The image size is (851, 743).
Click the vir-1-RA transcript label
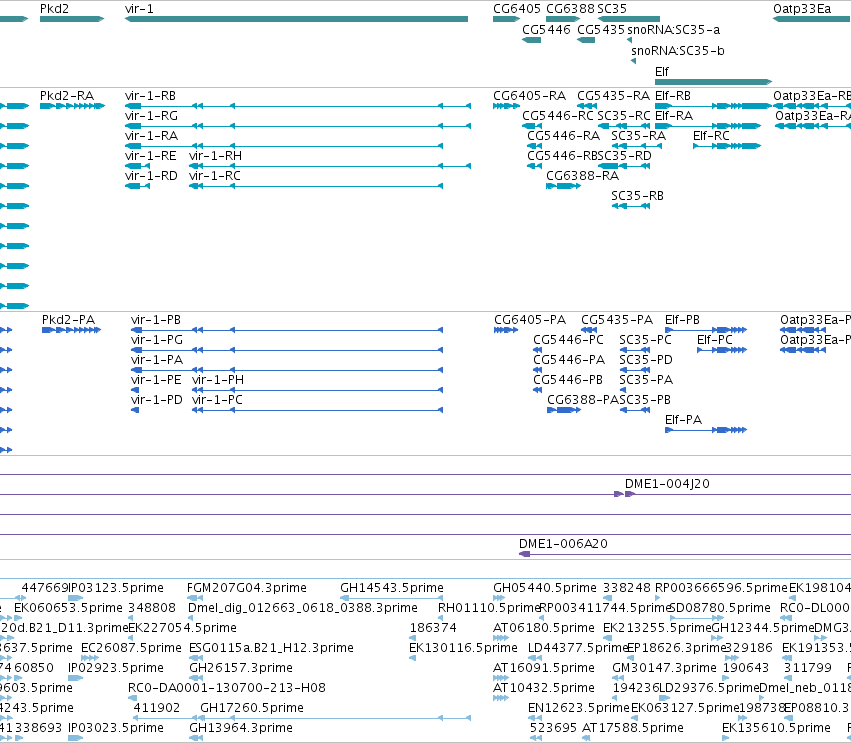[x=151, y=136]
